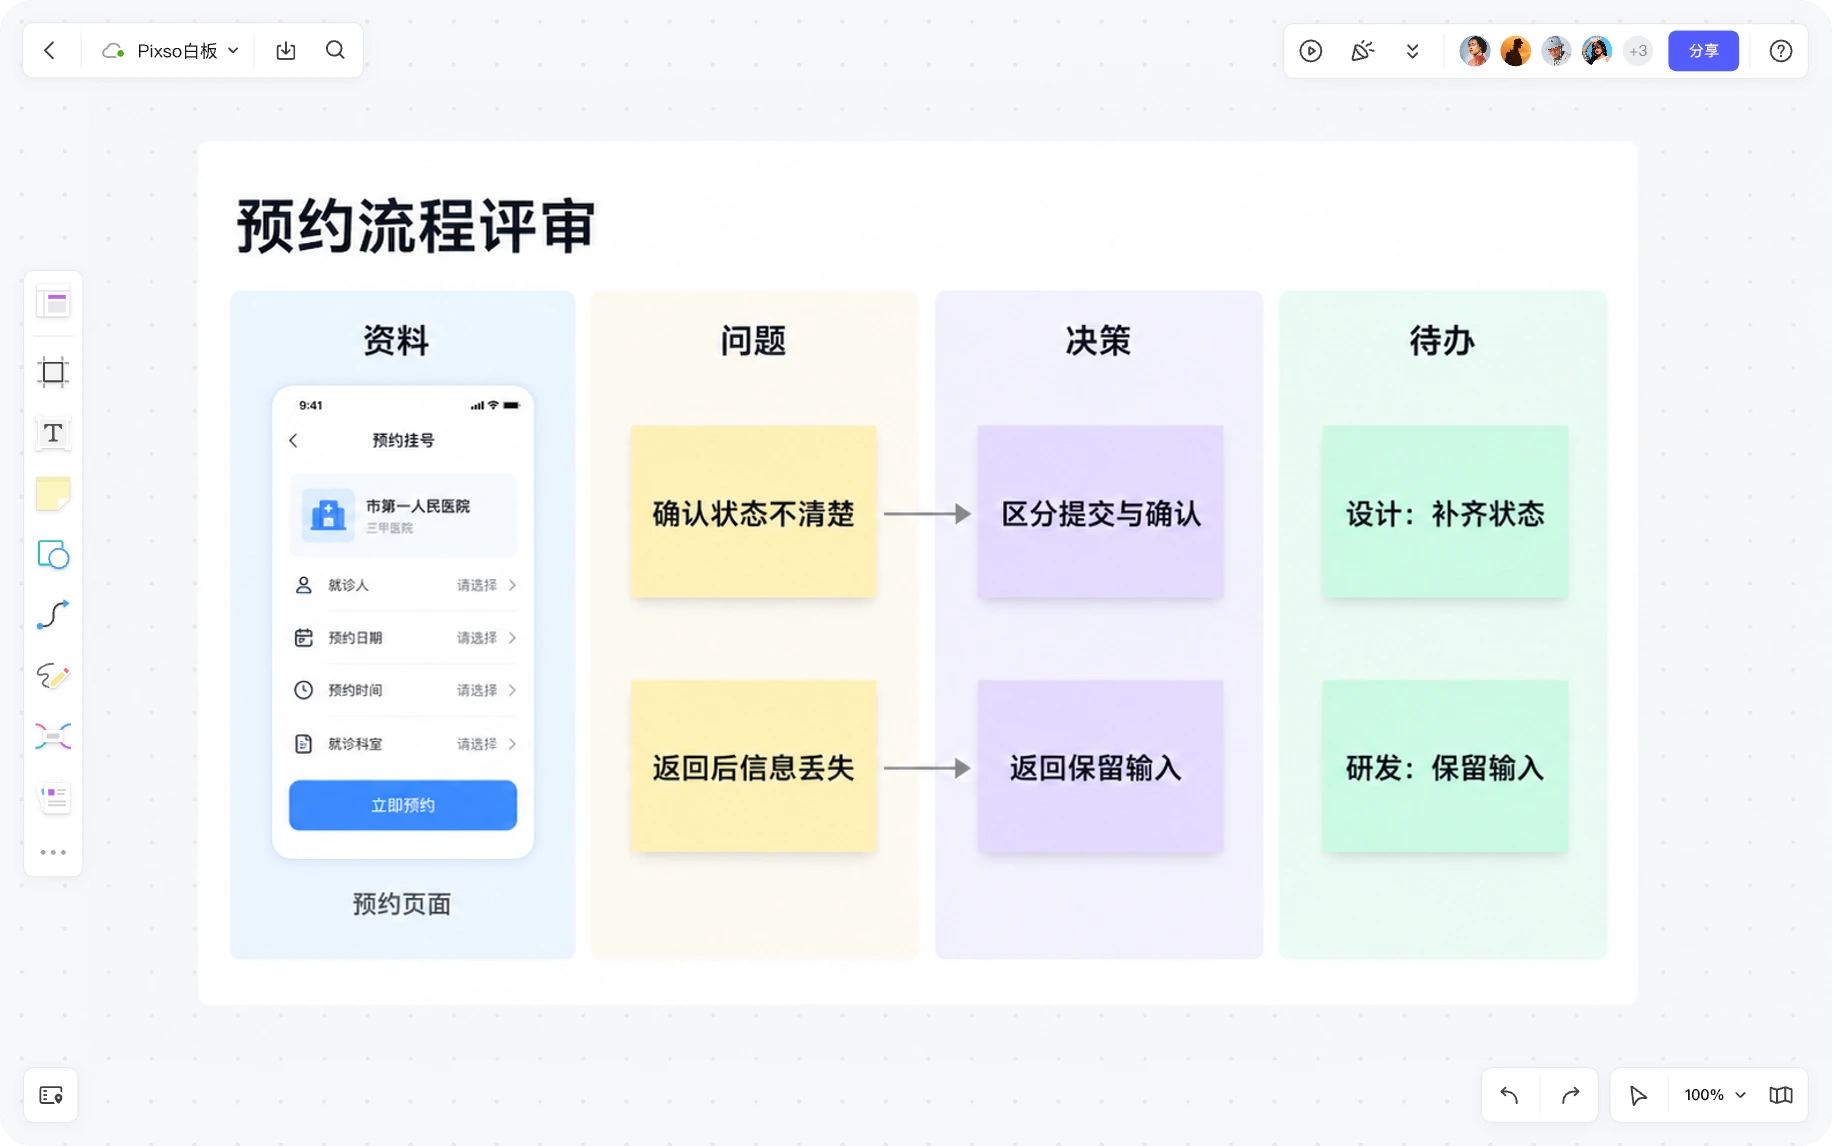Screen dimensions: 1832x1146
Task: Redo the last action
Action: pyautogui.click(x=1570, y=1095)
